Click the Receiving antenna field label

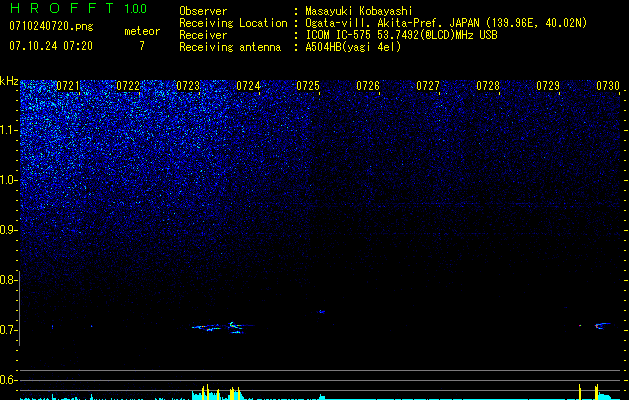tap(230, 47)
